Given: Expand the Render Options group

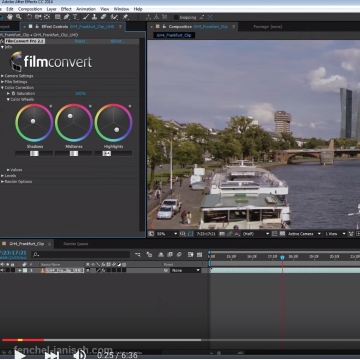Looking at the screenshot, I should point(2,182).
